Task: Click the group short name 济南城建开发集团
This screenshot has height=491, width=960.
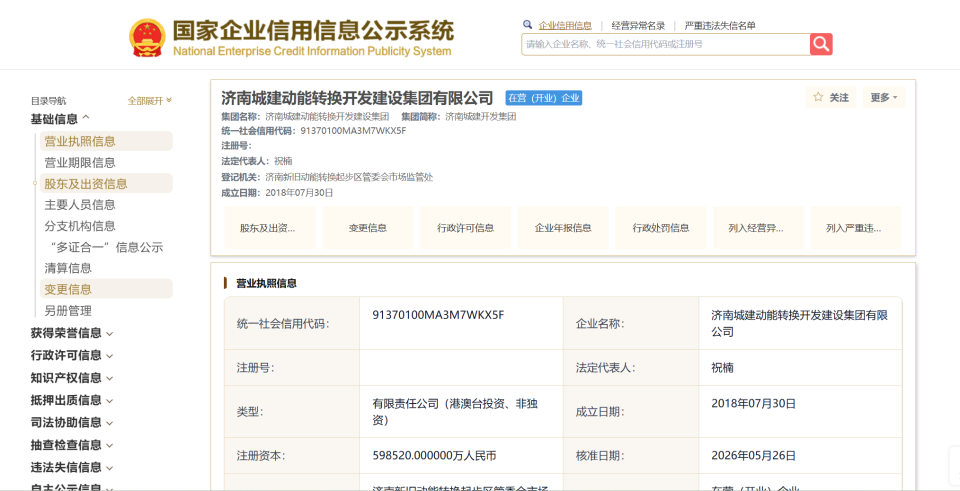Action: 481,116
